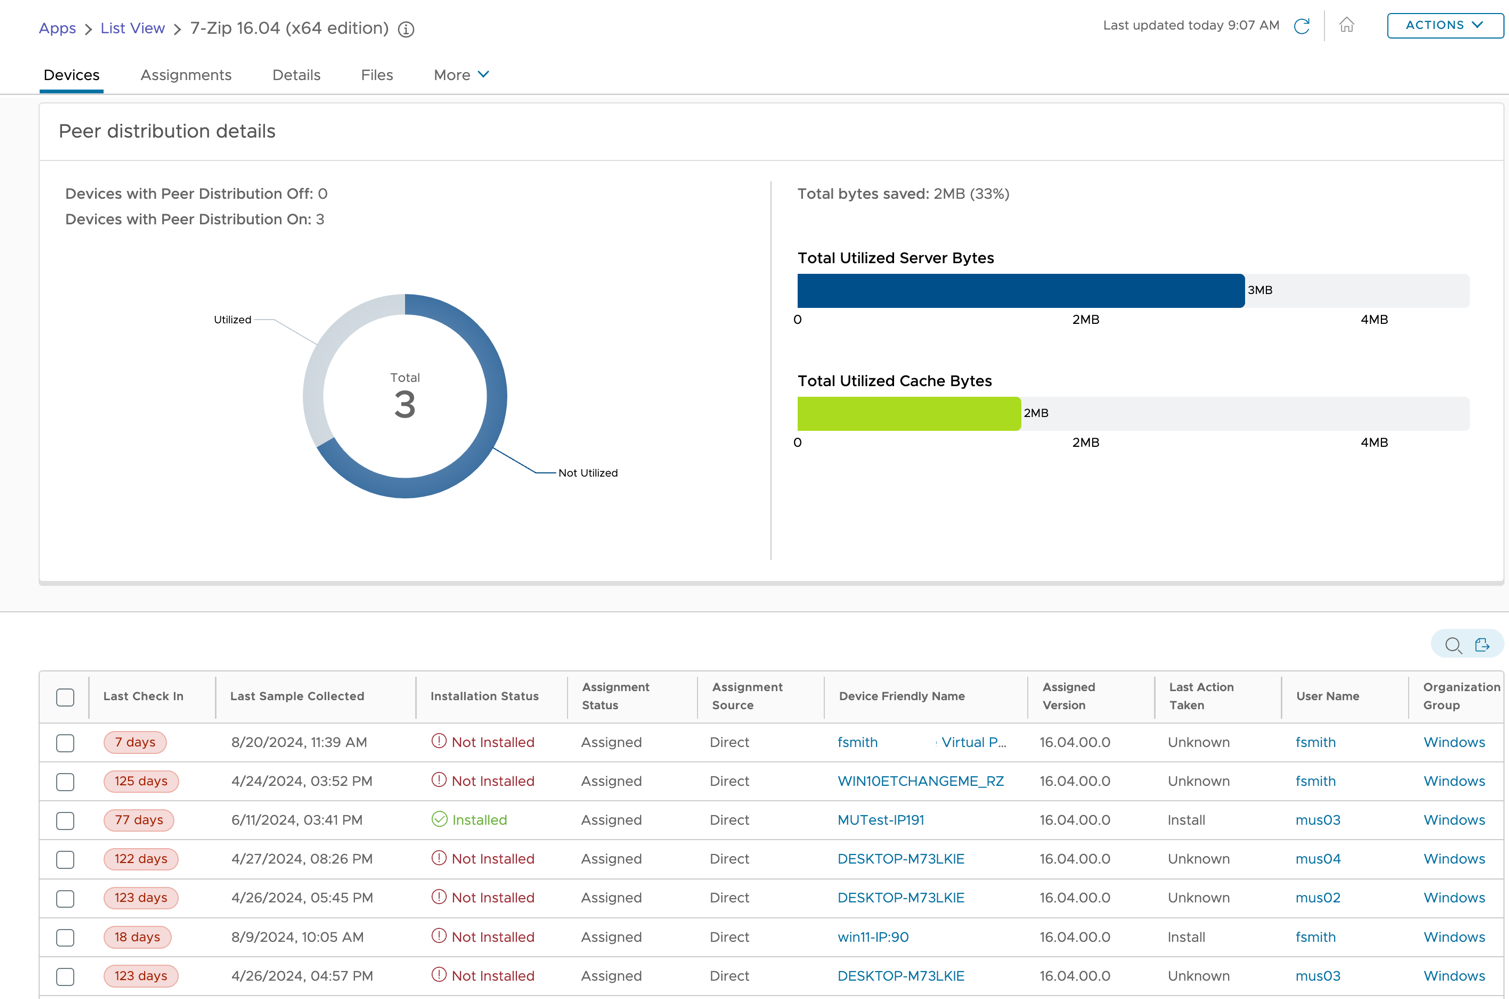The width and height of the screenshot is (1509, 999).
Task: Navigate to List View breadcrumb
Action: [132, 28]
